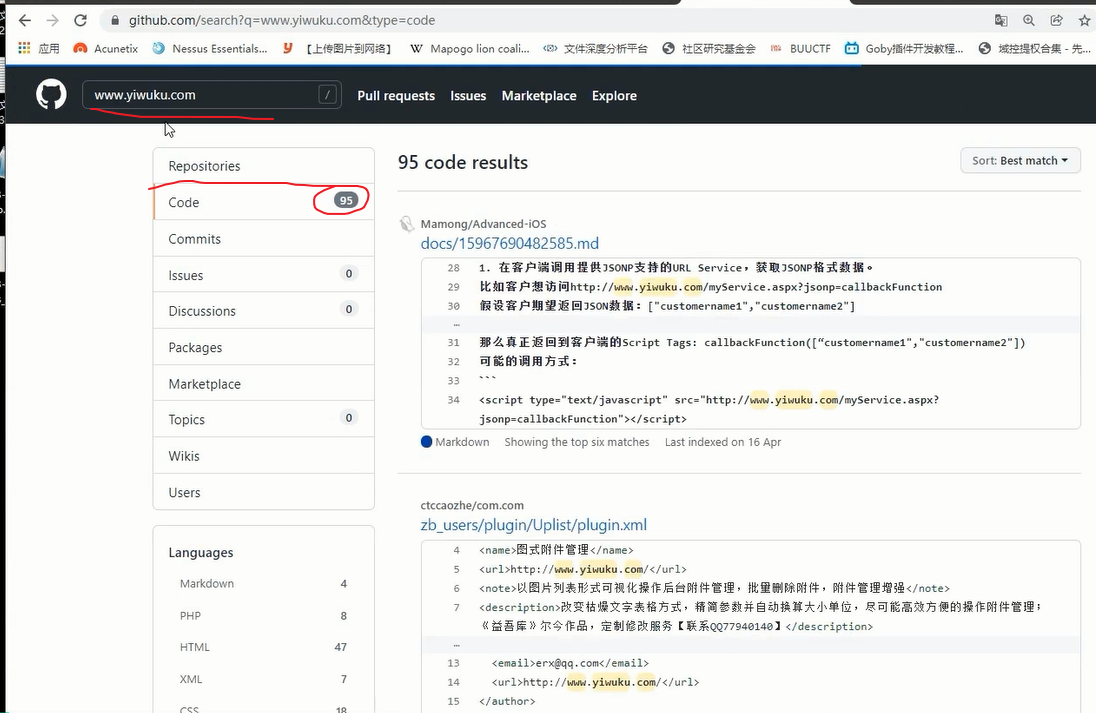This screenshot has height=713, width=1096.
Task: Open the apps grid bookmark icon
Action: point(24,48)
